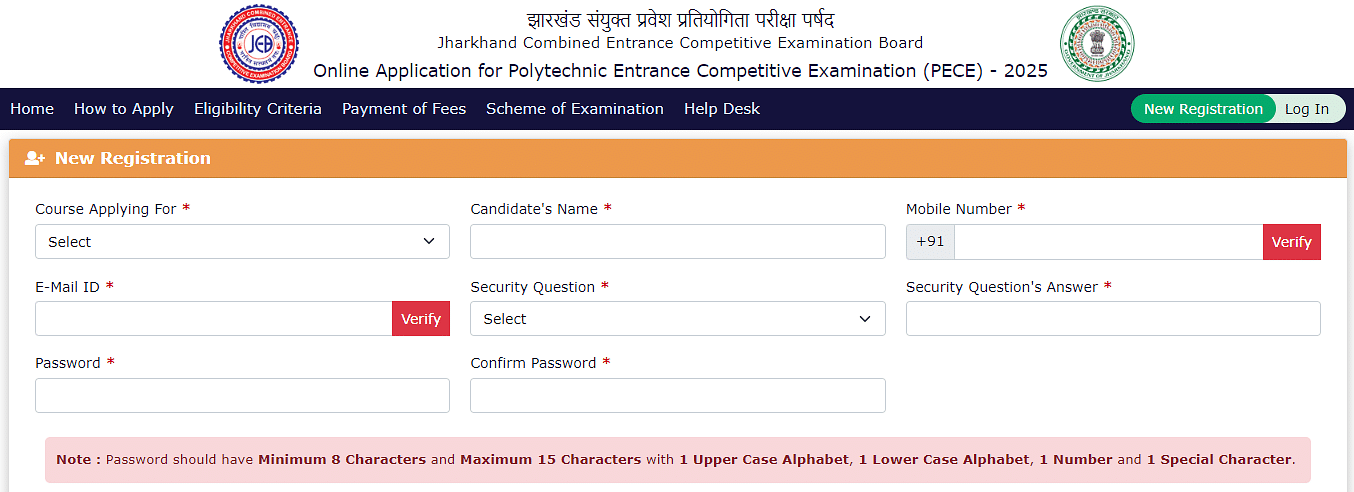This screenshot has height=492, width=1354.
Task: Select the Password input box
Action: click(x=242, y=396)
